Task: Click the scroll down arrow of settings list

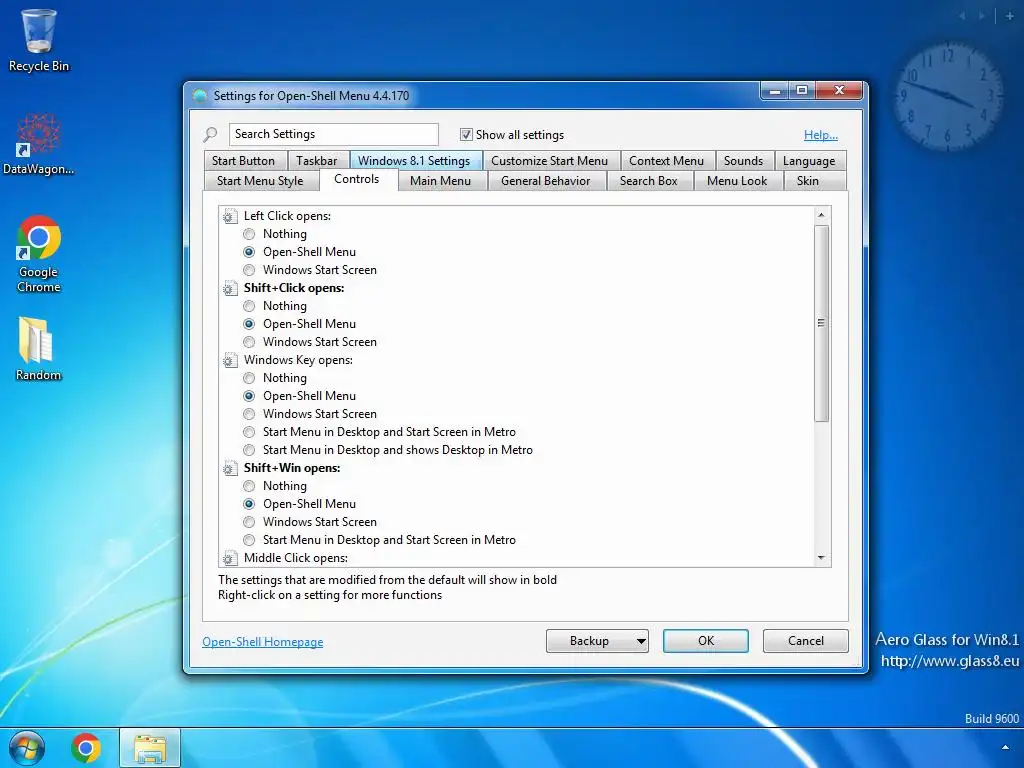Action: [822, 558]
